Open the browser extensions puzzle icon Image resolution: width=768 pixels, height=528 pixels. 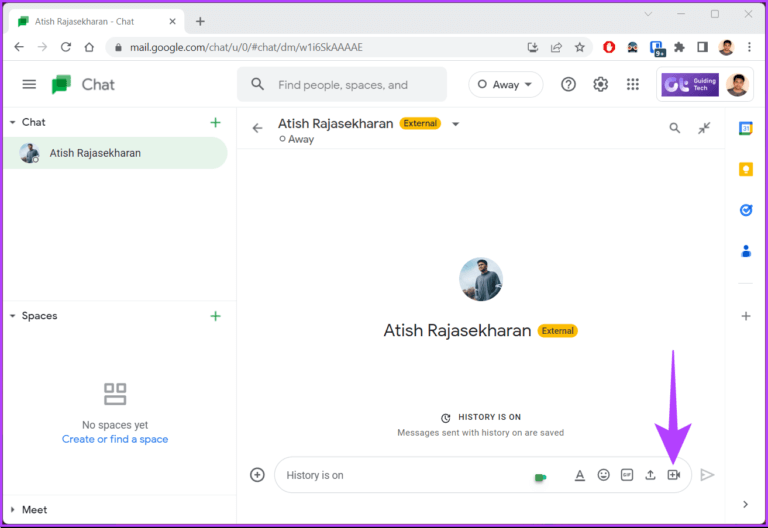coord(679,47)
